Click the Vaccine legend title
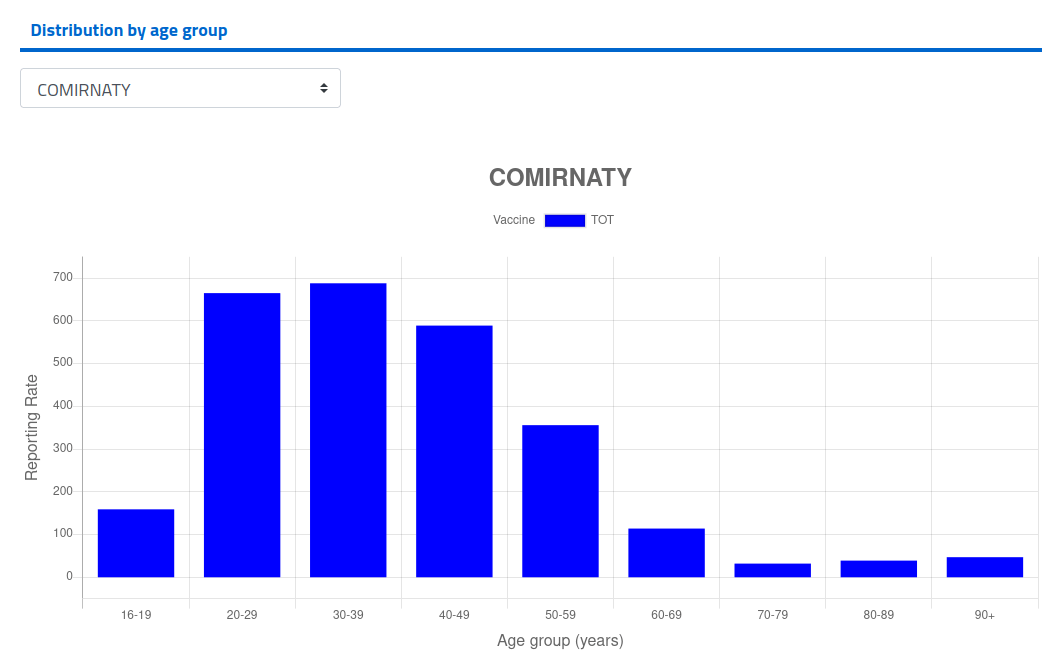The width and height of the screenshot is (1060, 653). point(514,220)
